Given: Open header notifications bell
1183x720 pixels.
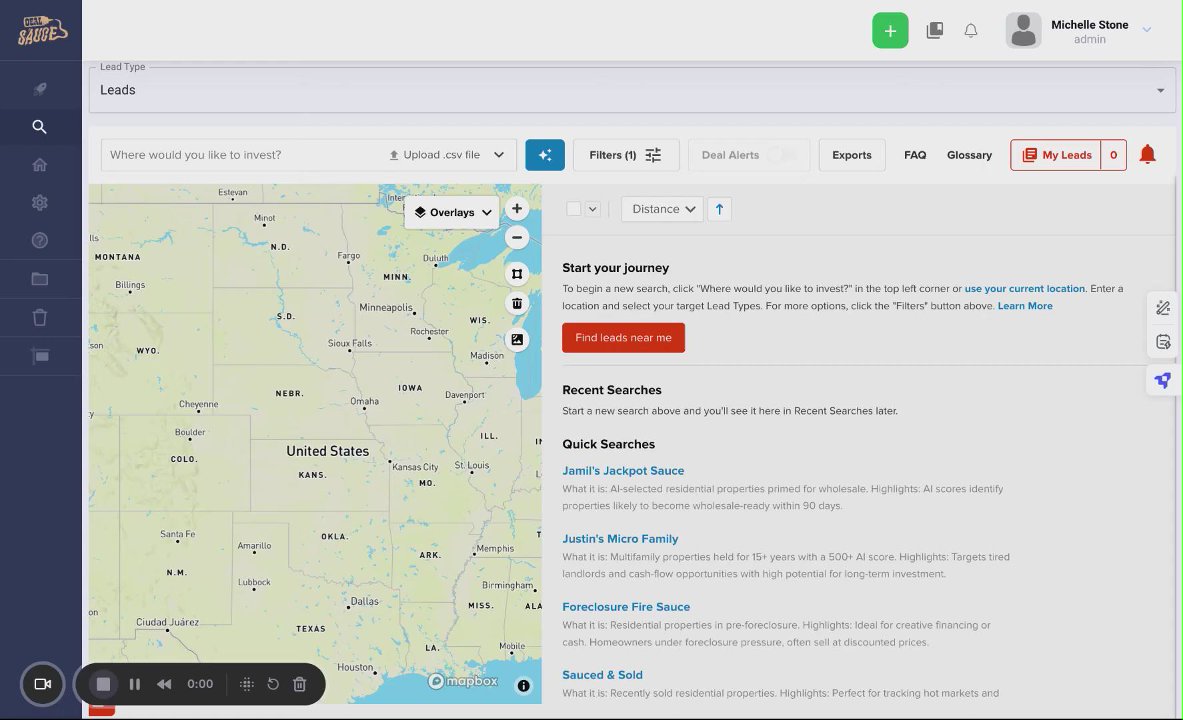Looking at the screenshot, I should pyautogui.click(x=971, y=30).
